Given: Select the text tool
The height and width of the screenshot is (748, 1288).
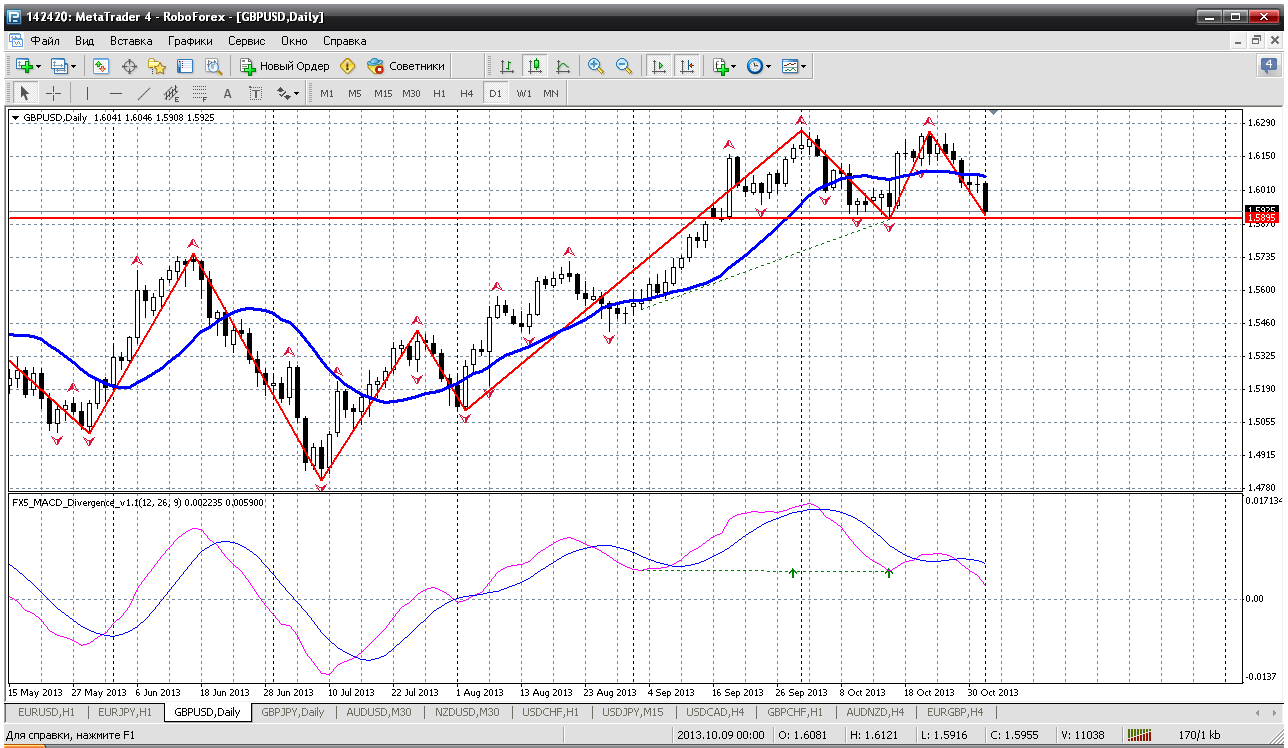Looking at the screenshot, I should pos(227,93).
